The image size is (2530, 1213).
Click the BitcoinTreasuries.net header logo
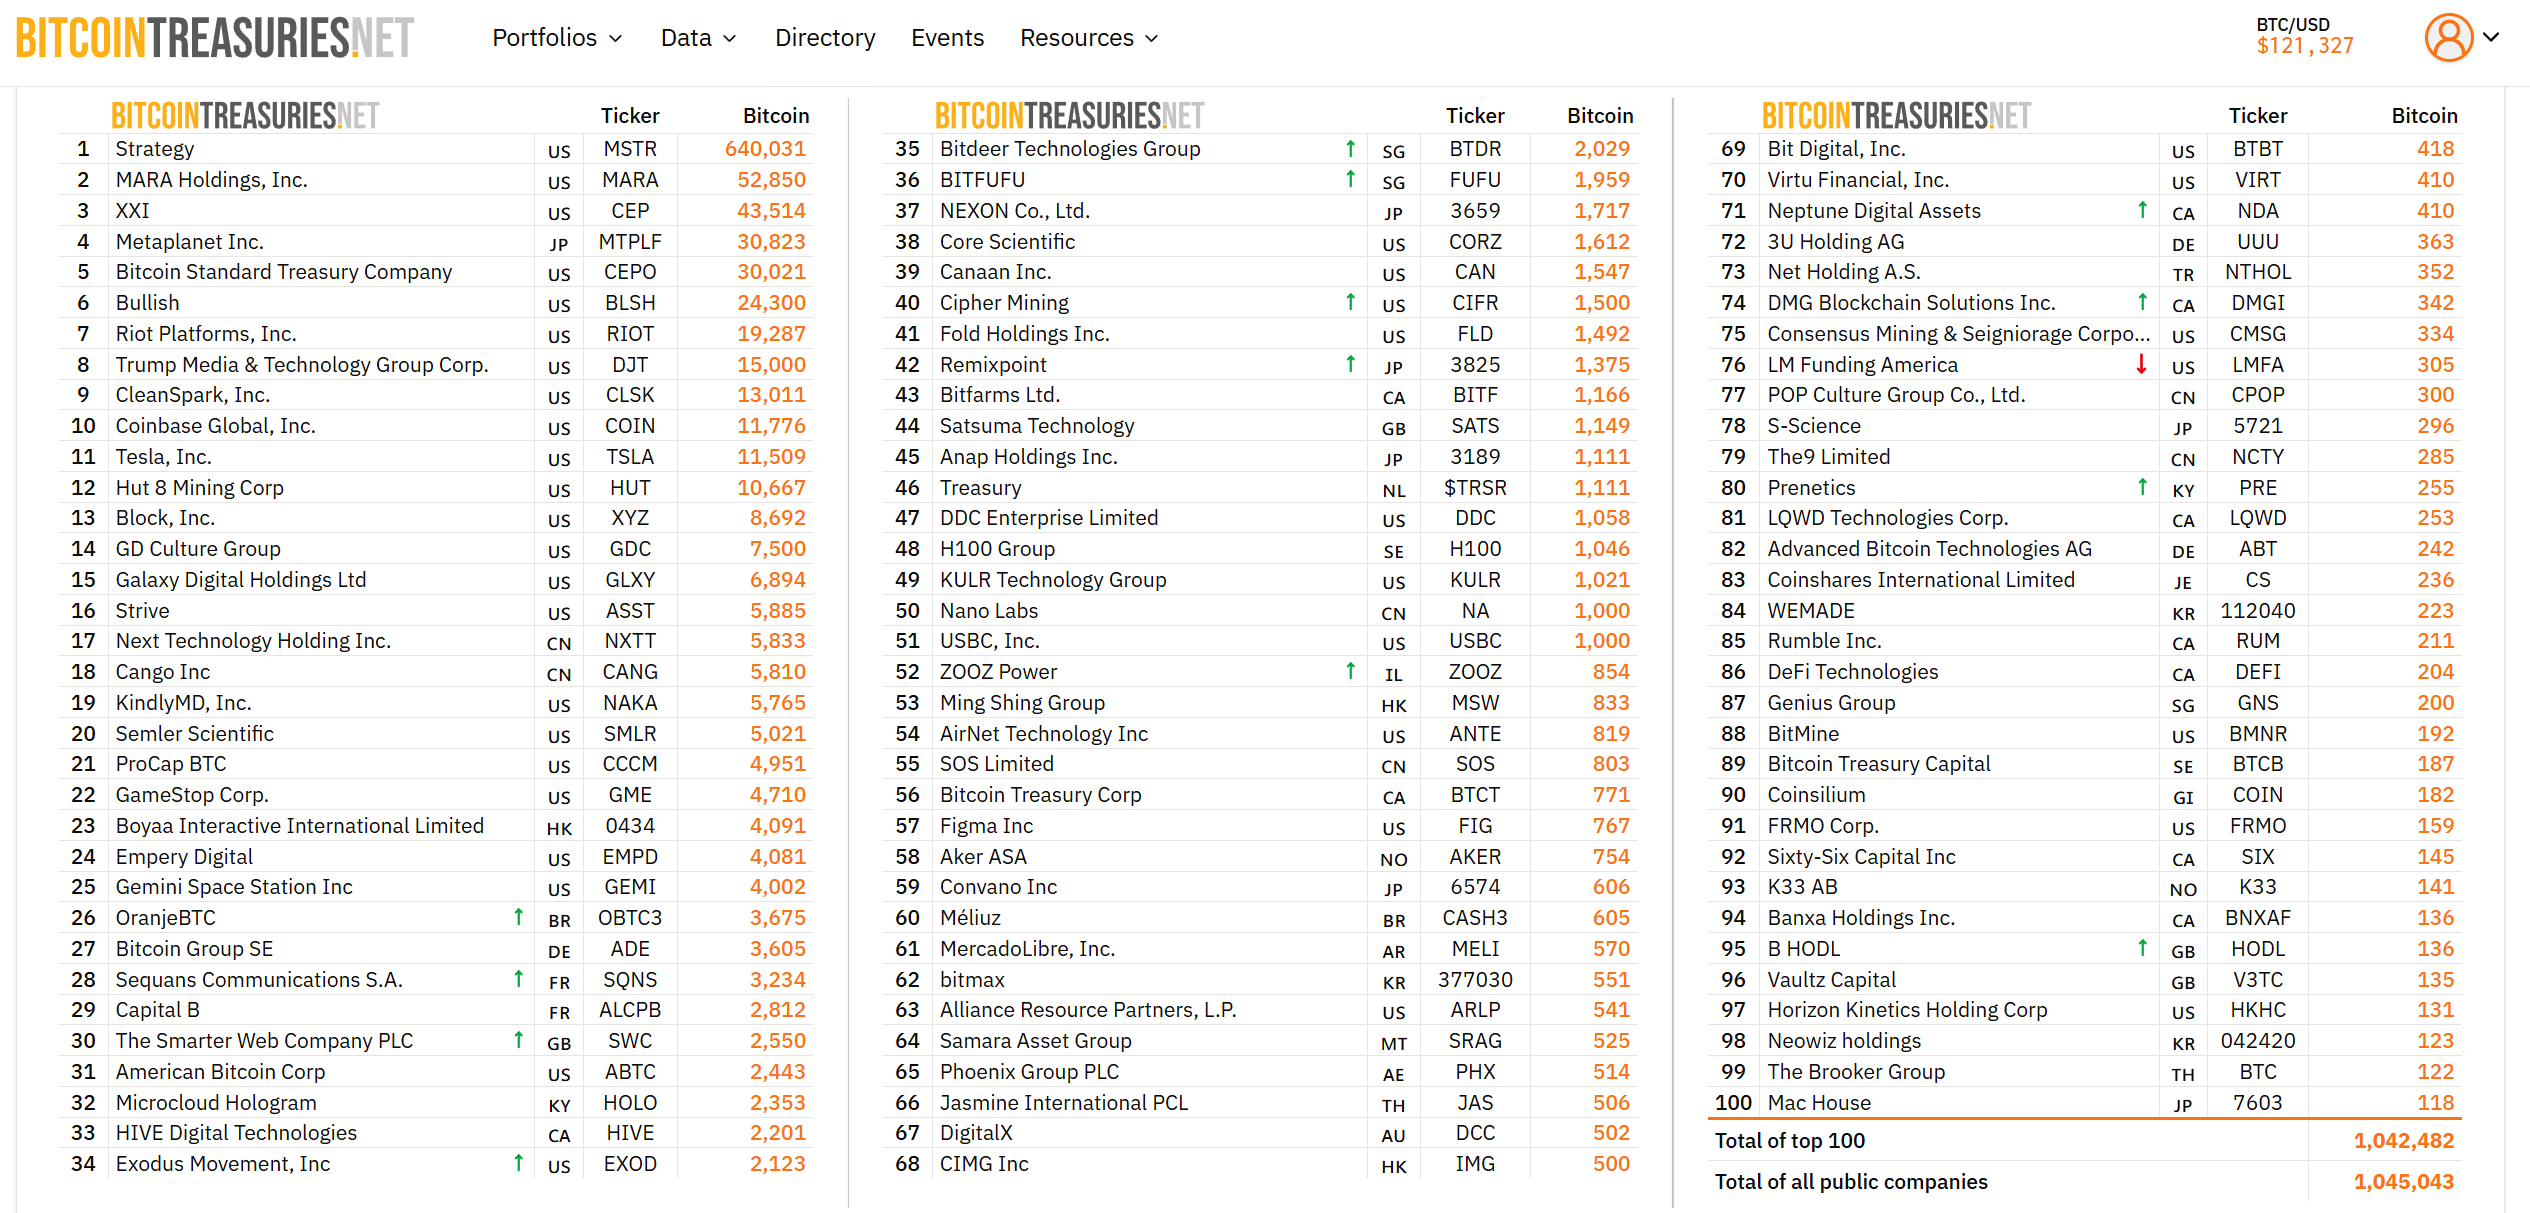(214, 38)
